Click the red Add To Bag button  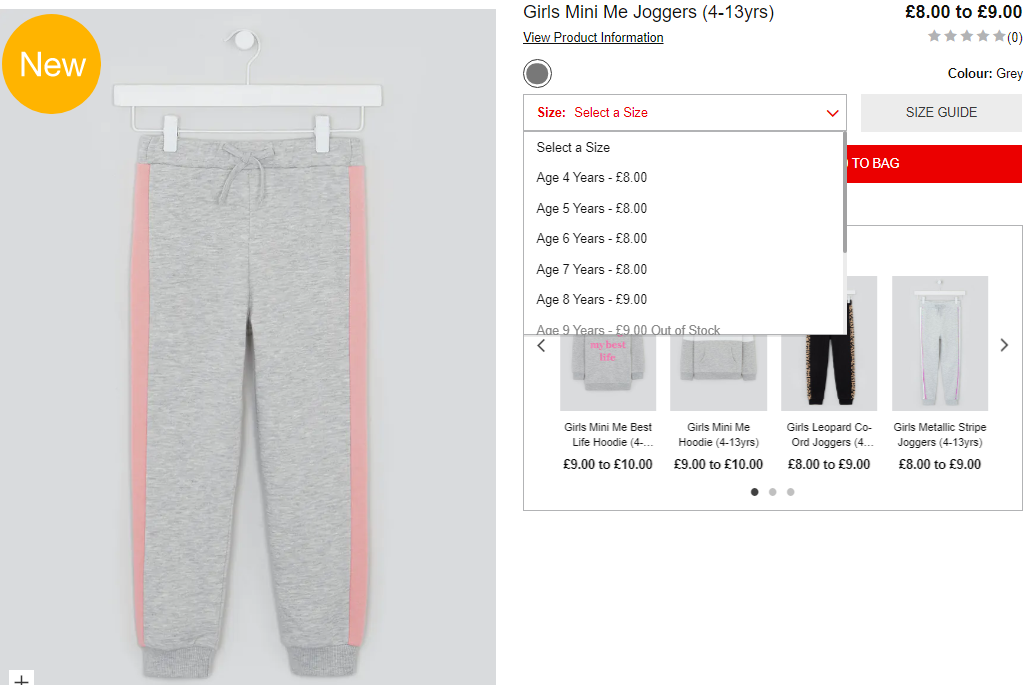pos(934,164)
